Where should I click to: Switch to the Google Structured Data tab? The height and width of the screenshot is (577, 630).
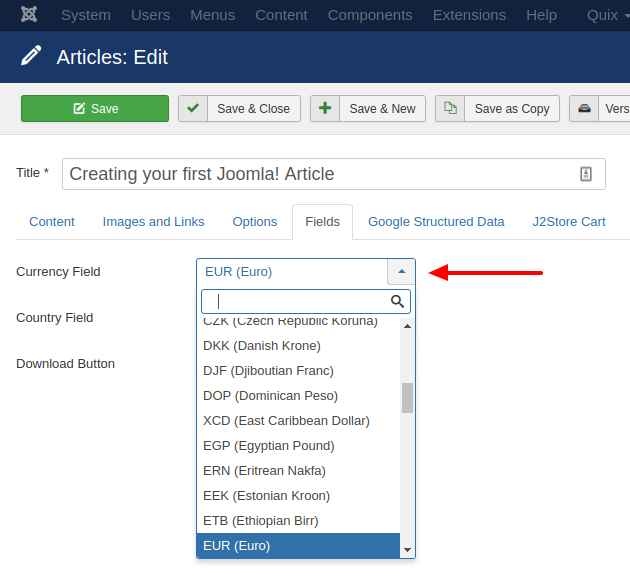(436, 221)
